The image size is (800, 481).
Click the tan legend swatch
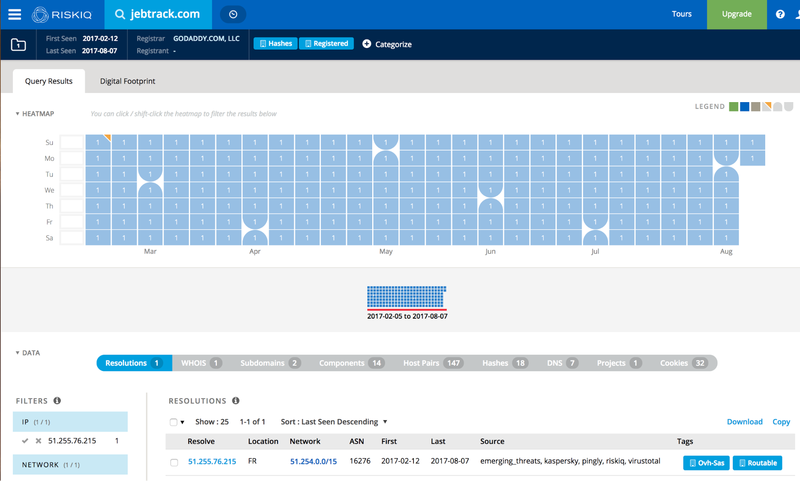click(x=756, y=107)
